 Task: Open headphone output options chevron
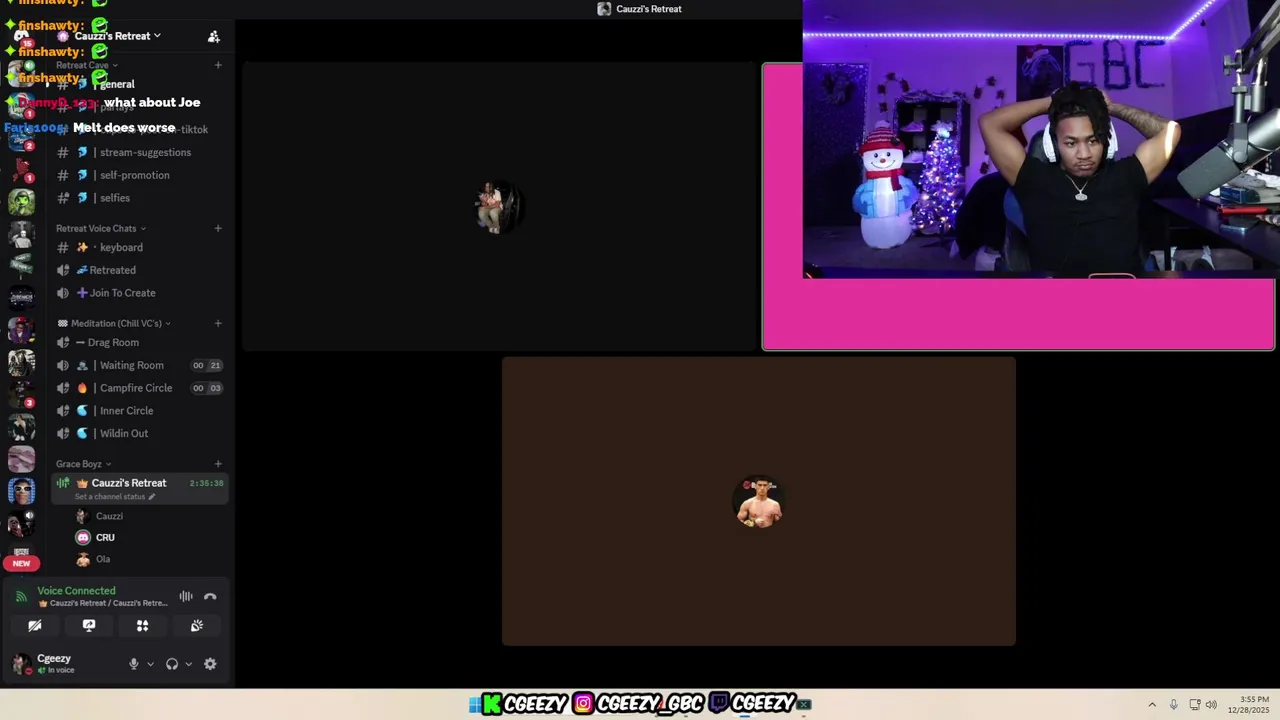tap(188, 664)
